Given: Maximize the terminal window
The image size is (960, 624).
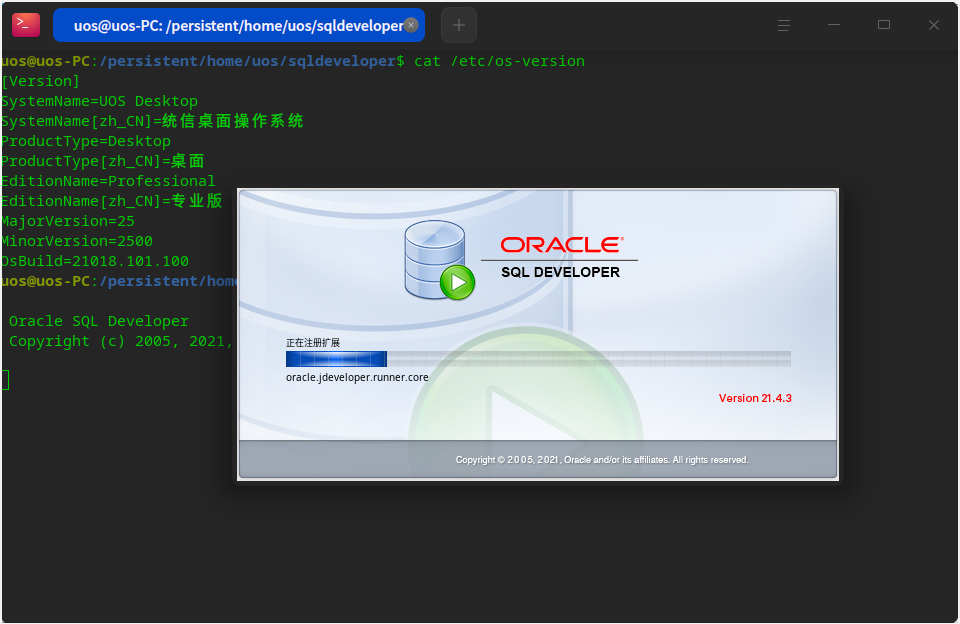Looking at the screenshot, I should tap(883, 25).
